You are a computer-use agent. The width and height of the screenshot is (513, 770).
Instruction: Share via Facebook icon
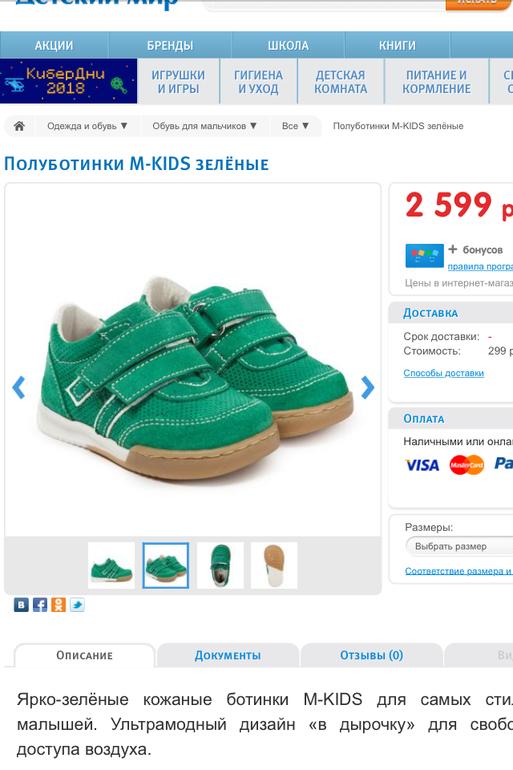click(40, 605)
